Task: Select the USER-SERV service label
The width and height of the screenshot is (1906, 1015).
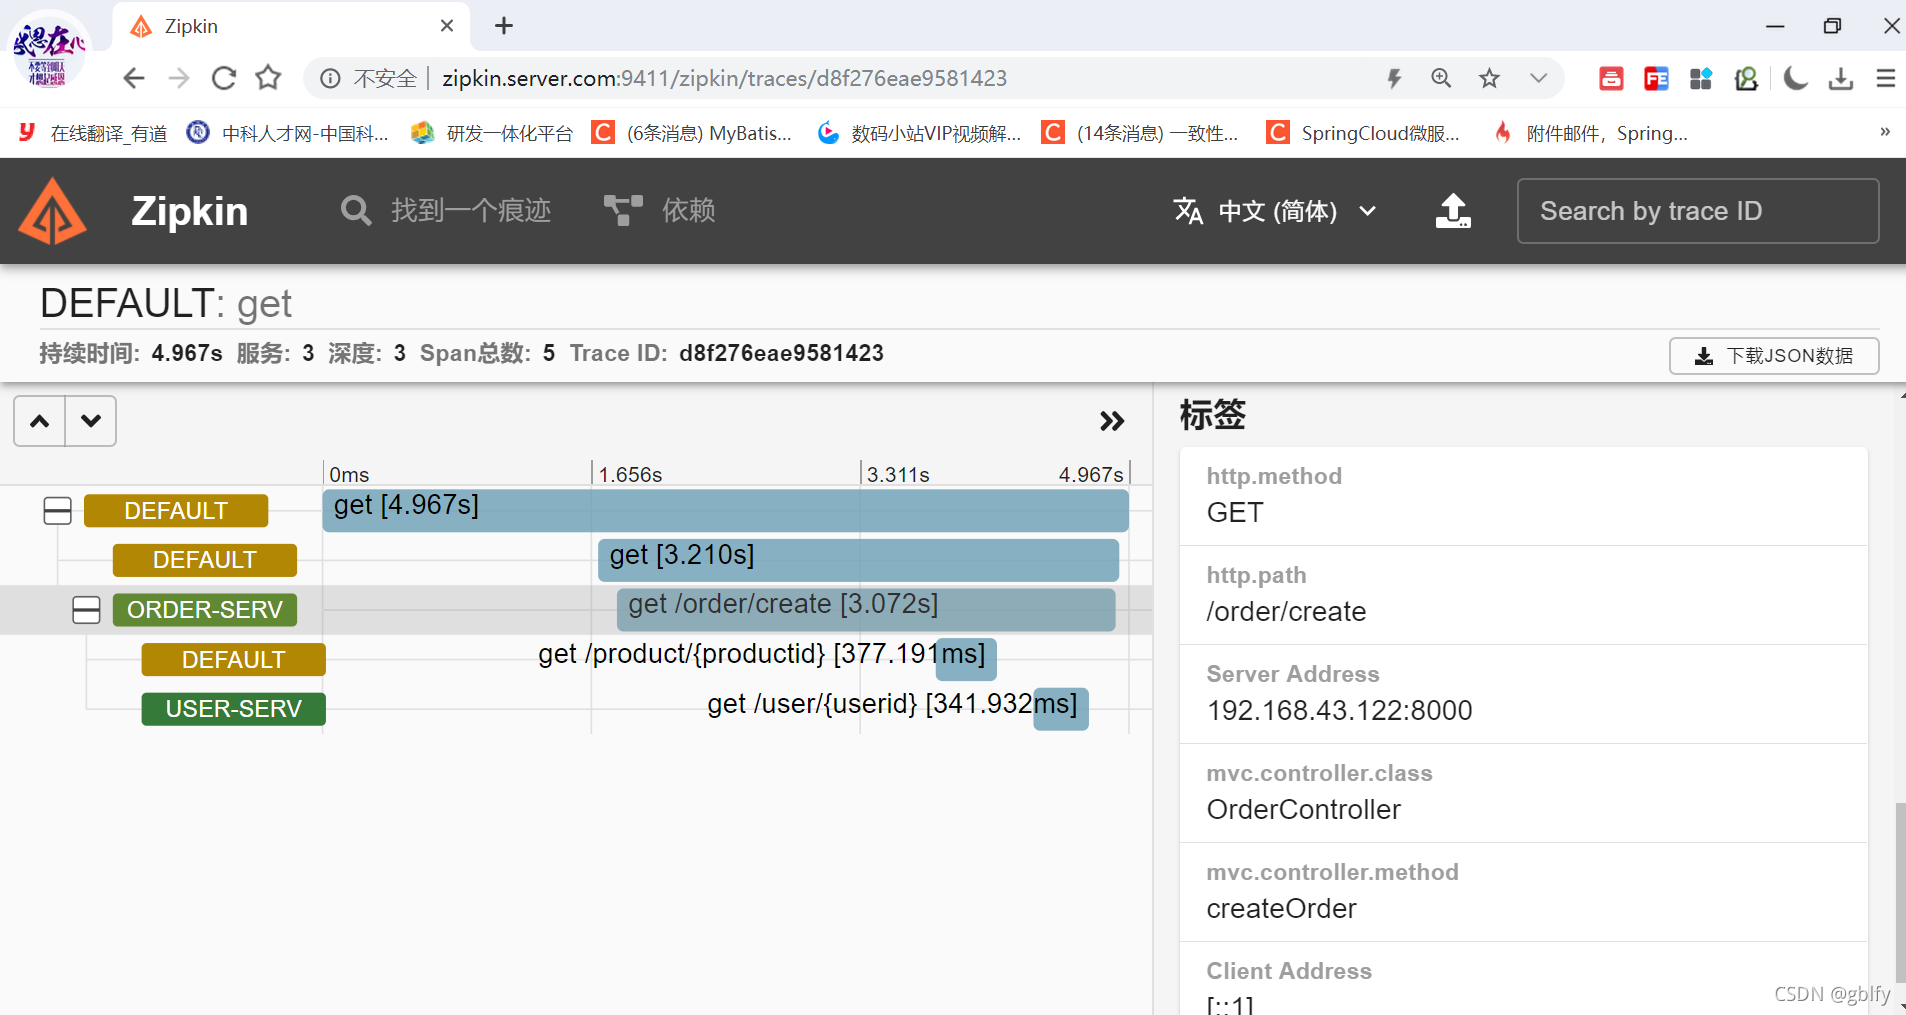Action: pos(234,709)
